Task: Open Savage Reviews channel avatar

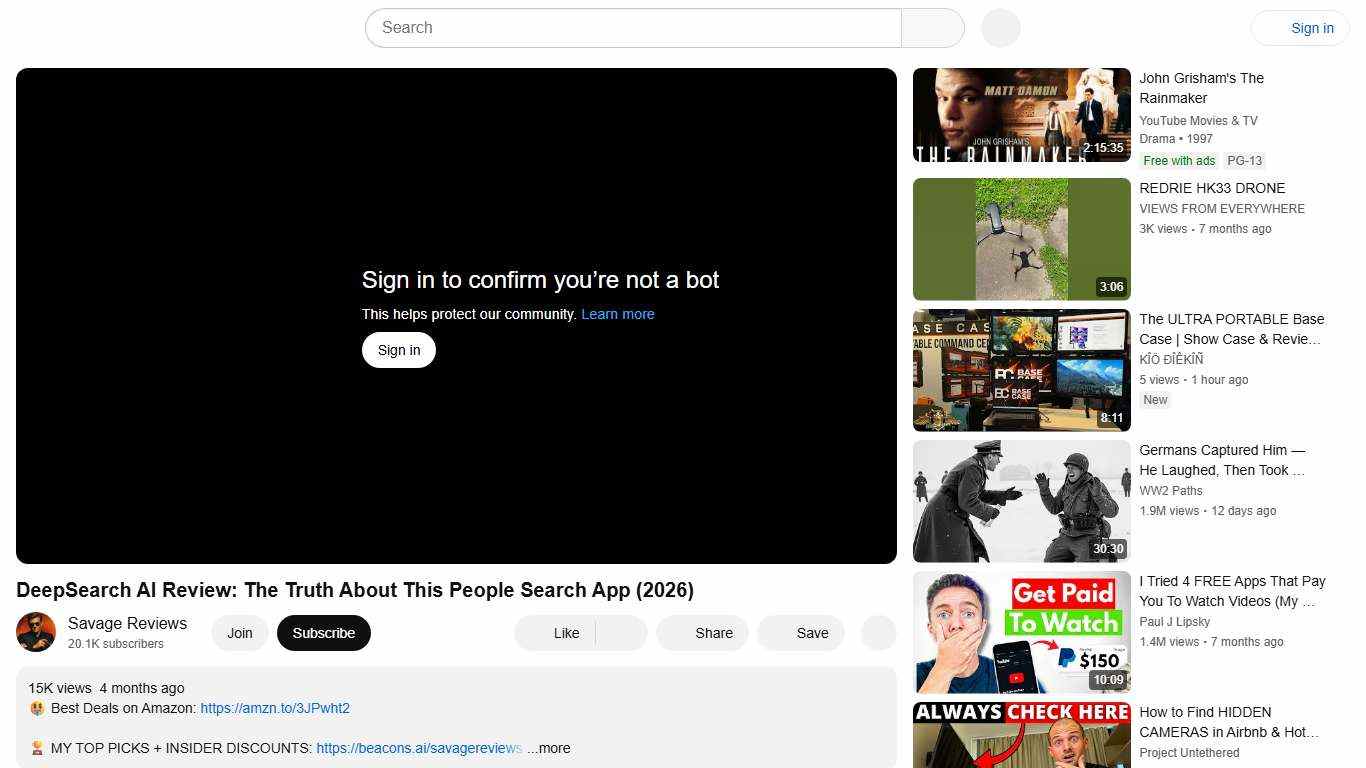Action: [36, 632]
